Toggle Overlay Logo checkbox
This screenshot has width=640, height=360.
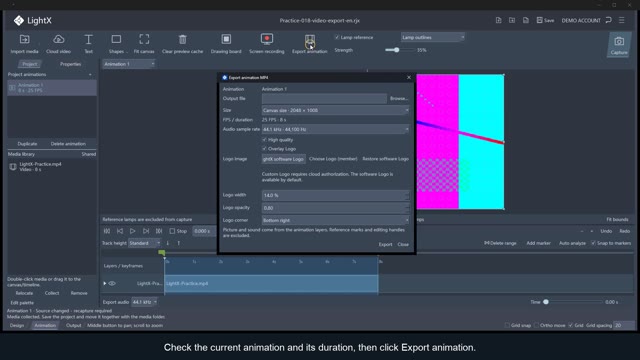coord(264,149)
